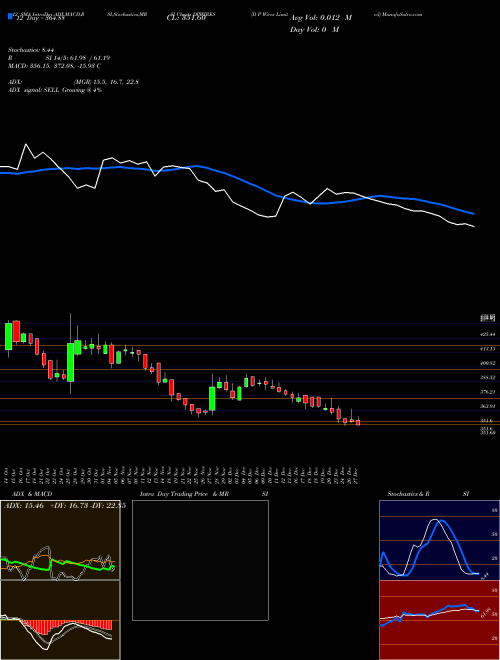Screen dimensions: 500x660
Task: Open the ADX indicator mini chart
Action: 60,540
